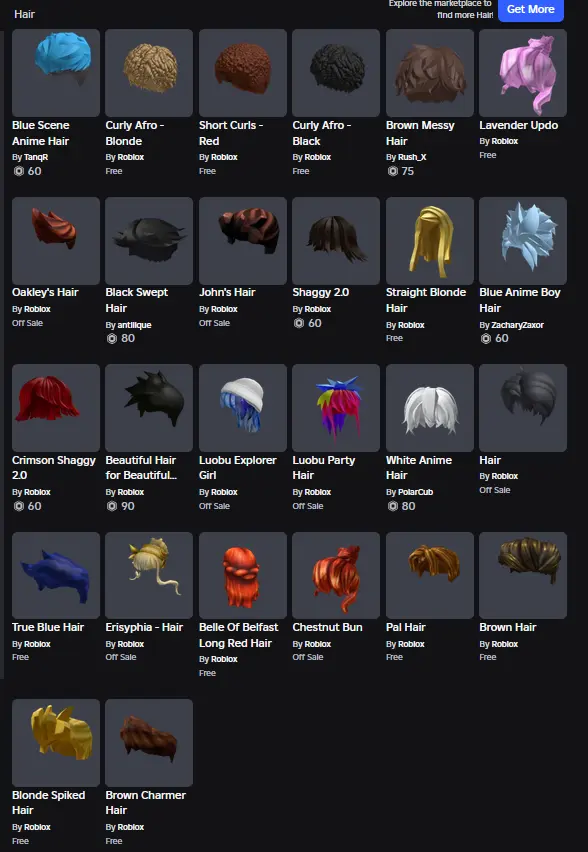Viewport: 588px width, 852px height.
Task: Choose the Luobu Party Hair thumbnail
Action: [x=336, y=408]
